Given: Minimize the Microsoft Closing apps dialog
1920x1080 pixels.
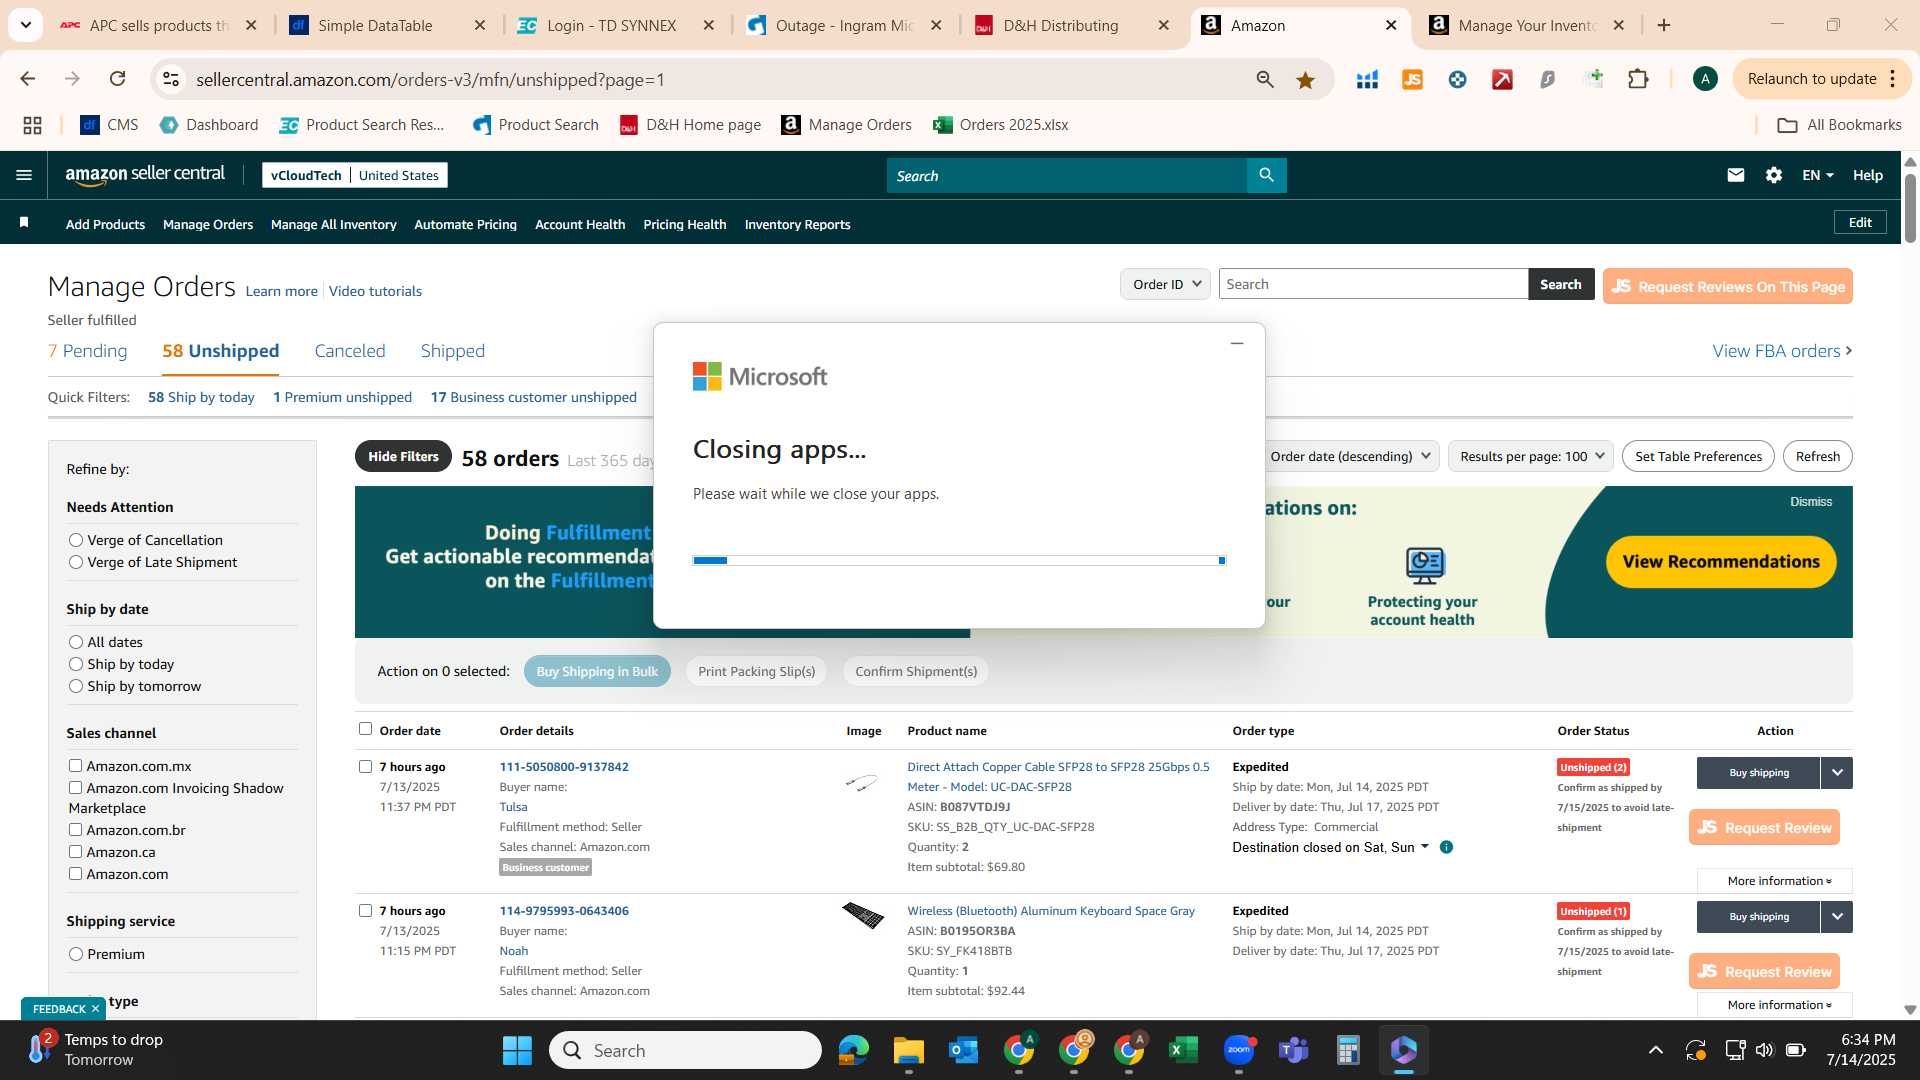Looking at the screenshot, I should pos(1237,343).
